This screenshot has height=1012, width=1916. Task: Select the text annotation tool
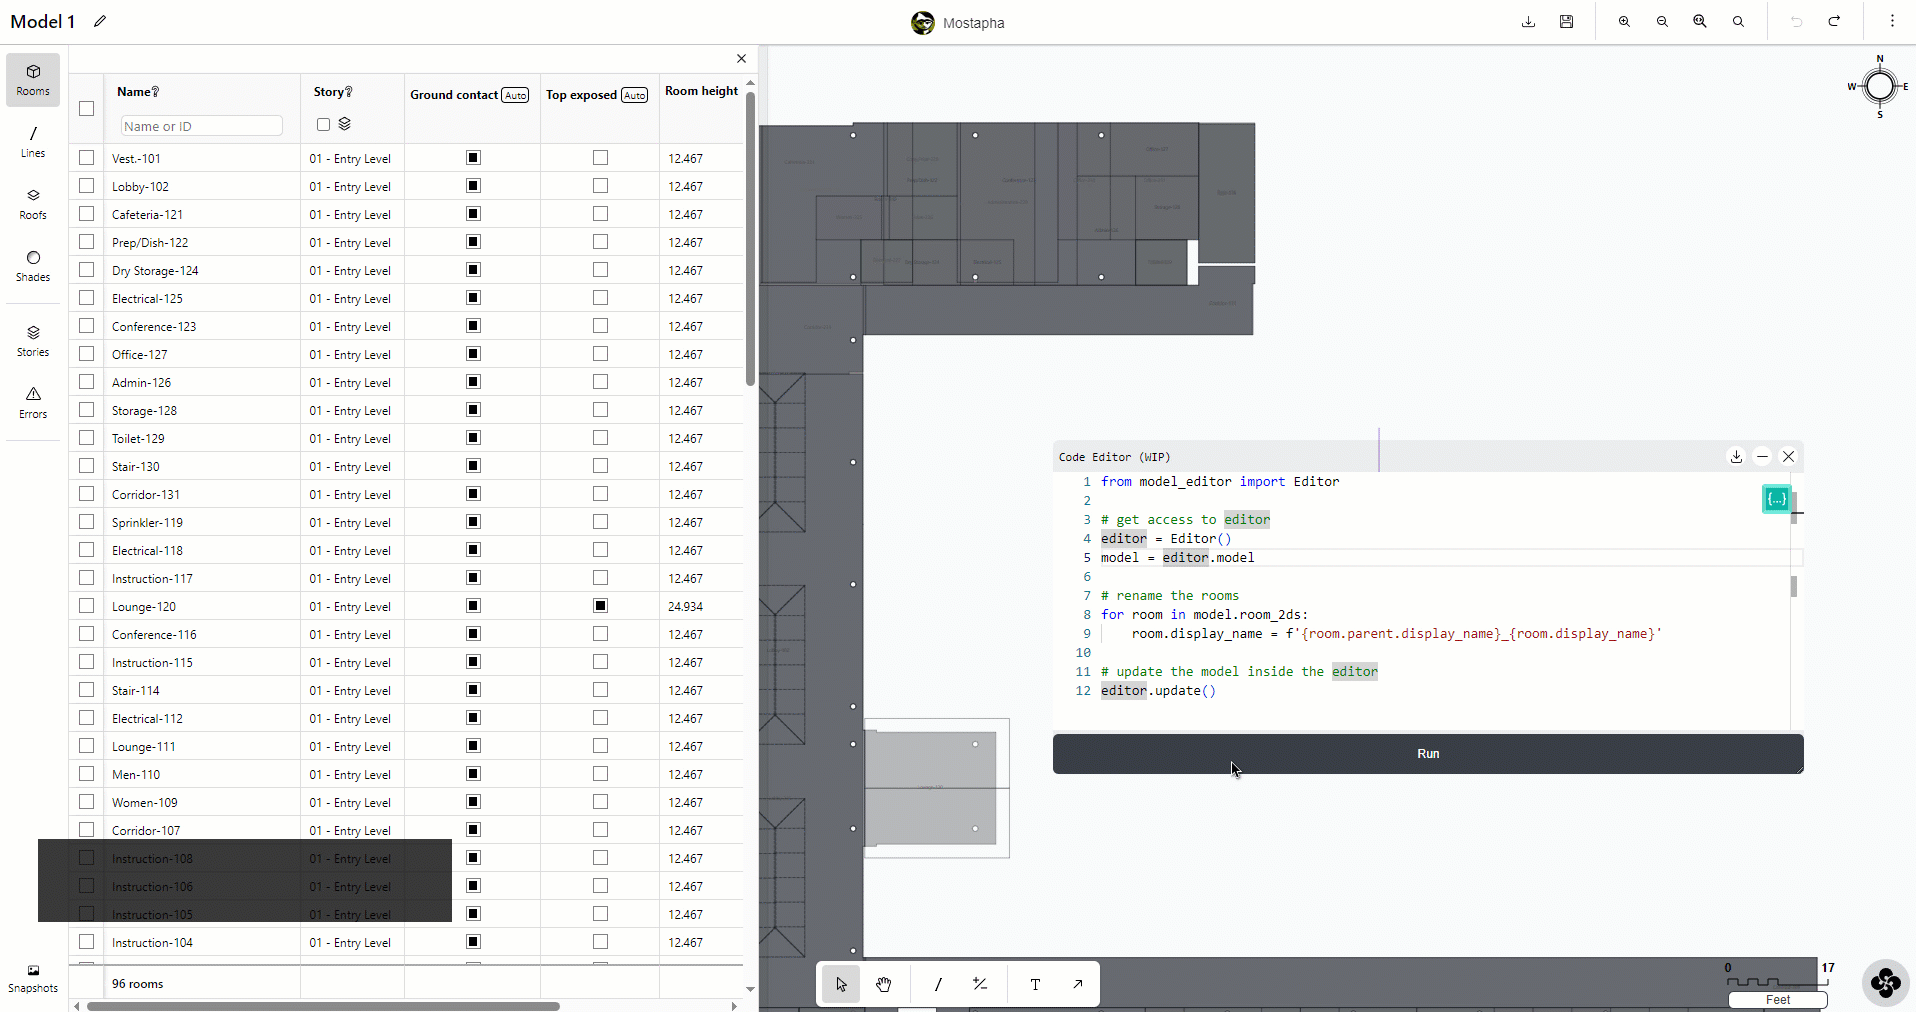coord(1035,984)
